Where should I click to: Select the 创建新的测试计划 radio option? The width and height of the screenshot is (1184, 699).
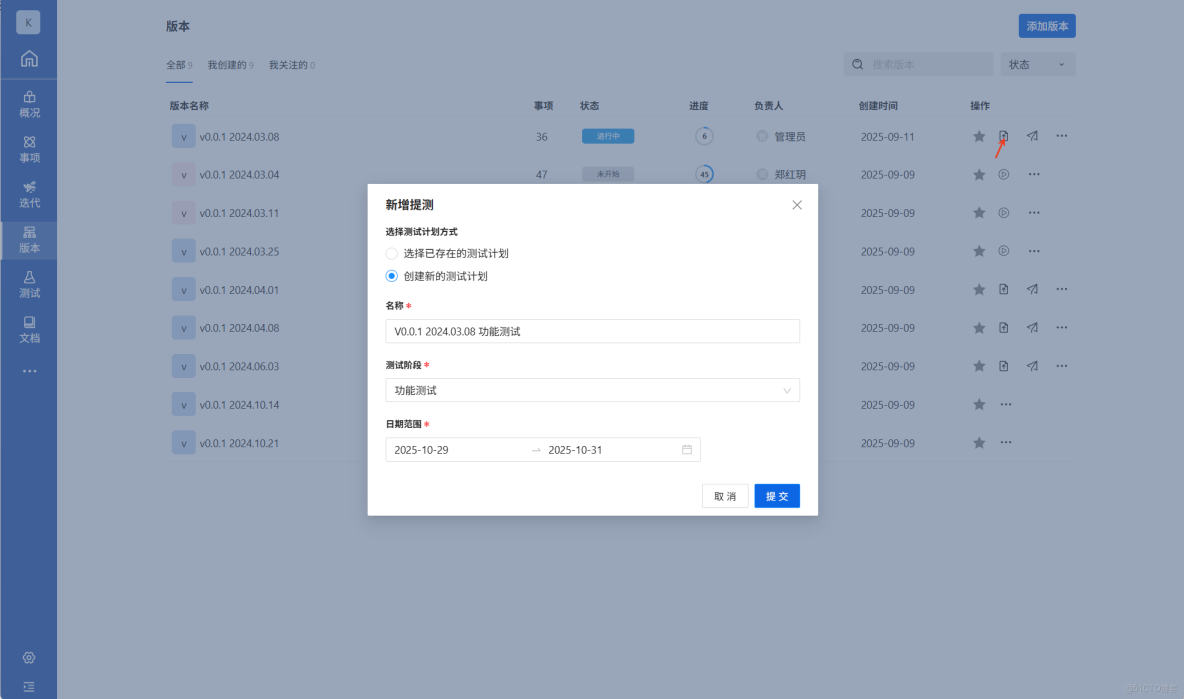tap(391, 275)
